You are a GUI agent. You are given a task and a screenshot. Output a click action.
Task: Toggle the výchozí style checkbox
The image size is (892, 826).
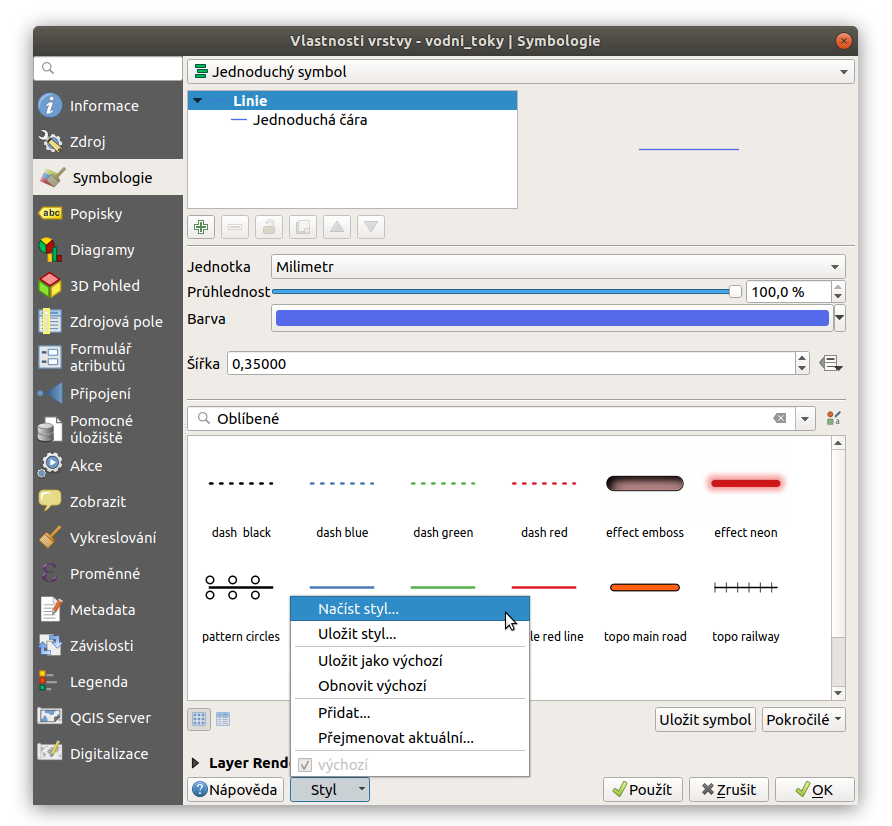305,765
